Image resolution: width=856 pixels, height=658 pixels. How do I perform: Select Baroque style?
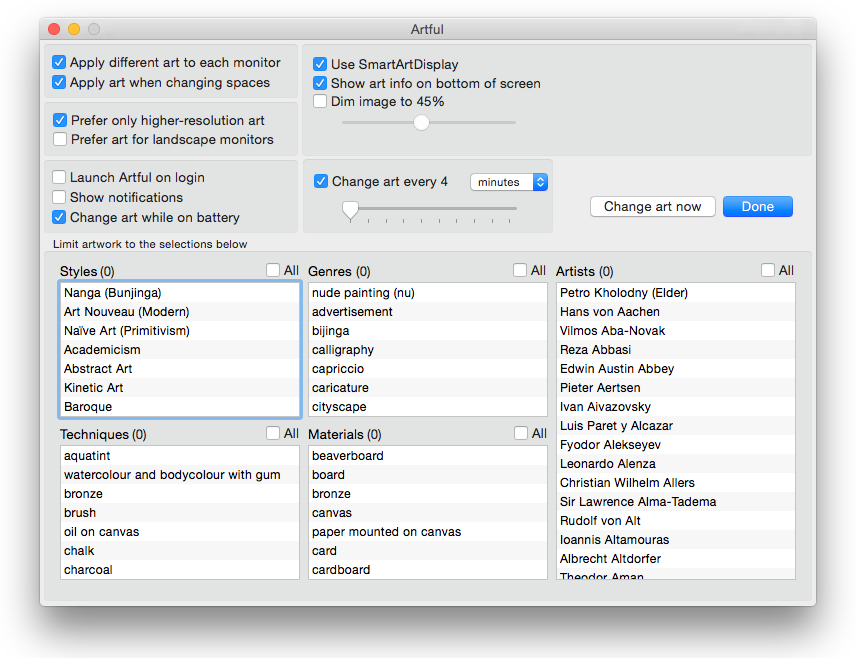click(x=180, y=407)
